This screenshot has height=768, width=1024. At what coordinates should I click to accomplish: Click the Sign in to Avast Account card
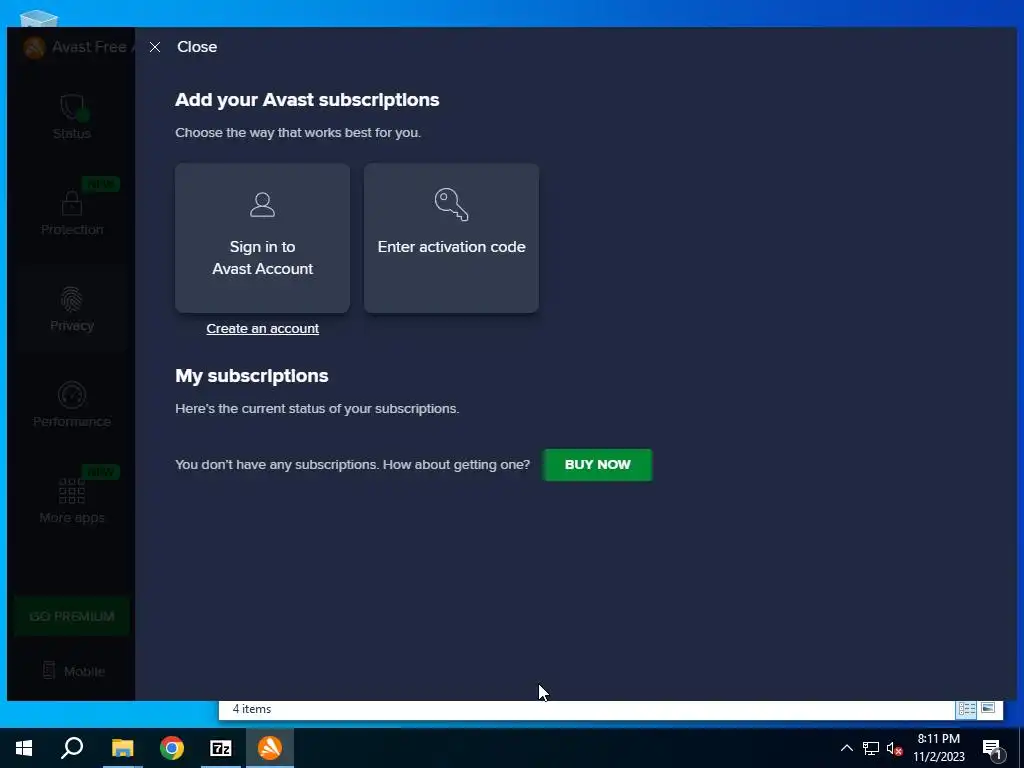click(263, 238)
